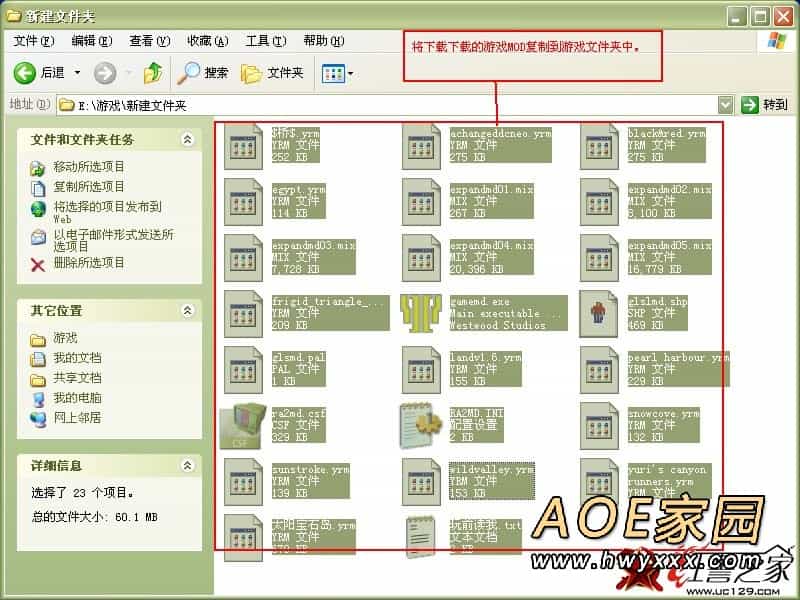Collapse the 其它位置 panel

pyautogui.click(x=187, y=311)
